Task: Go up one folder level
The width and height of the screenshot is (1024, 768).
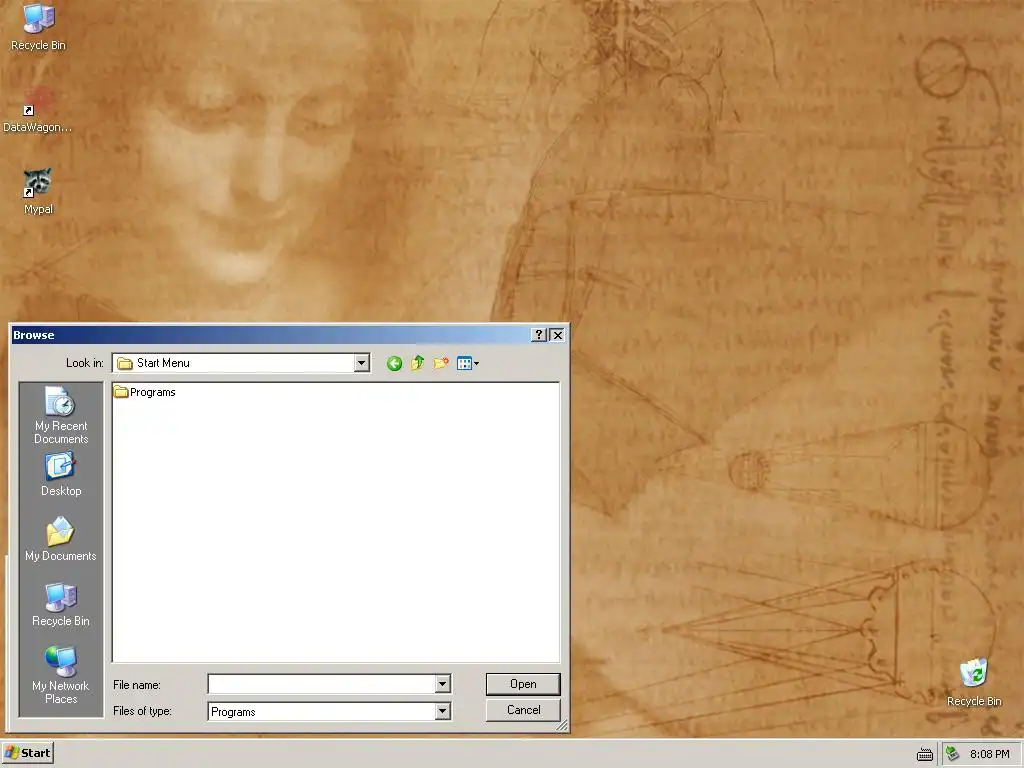Action: (417, 363)
